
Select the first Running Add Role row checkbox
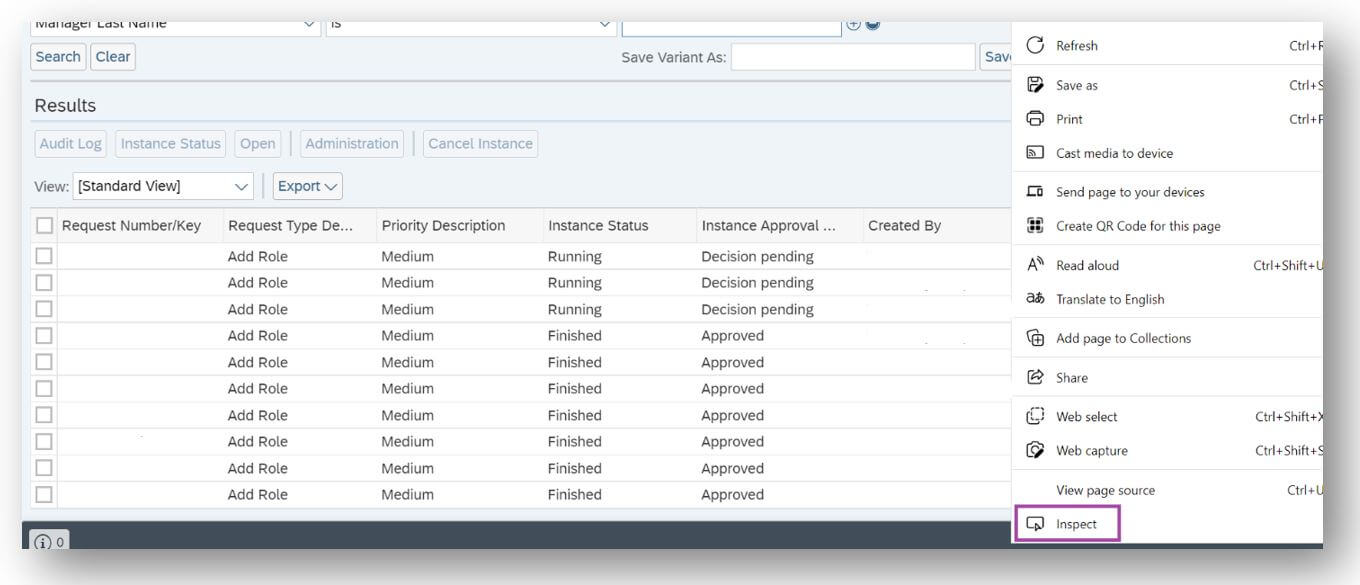[x=42, y=254]
